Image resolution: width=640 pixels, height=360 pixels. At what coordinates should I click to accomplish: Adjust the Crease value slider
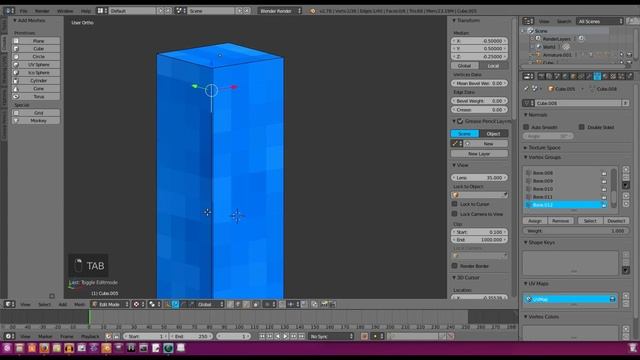[x=479, y=110]
